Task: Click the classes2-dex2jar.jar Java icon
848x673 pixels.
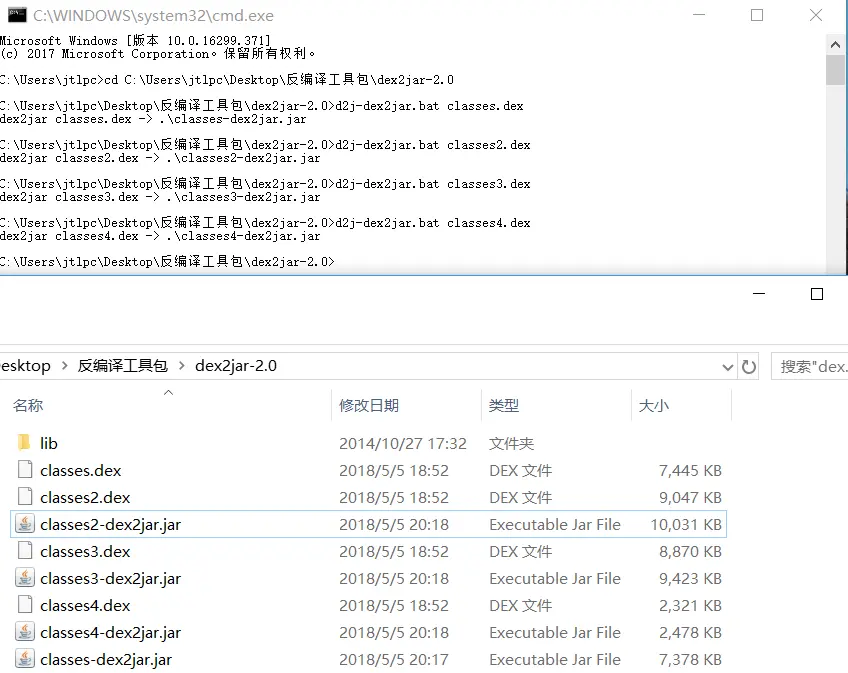Action: pos(25,524)
